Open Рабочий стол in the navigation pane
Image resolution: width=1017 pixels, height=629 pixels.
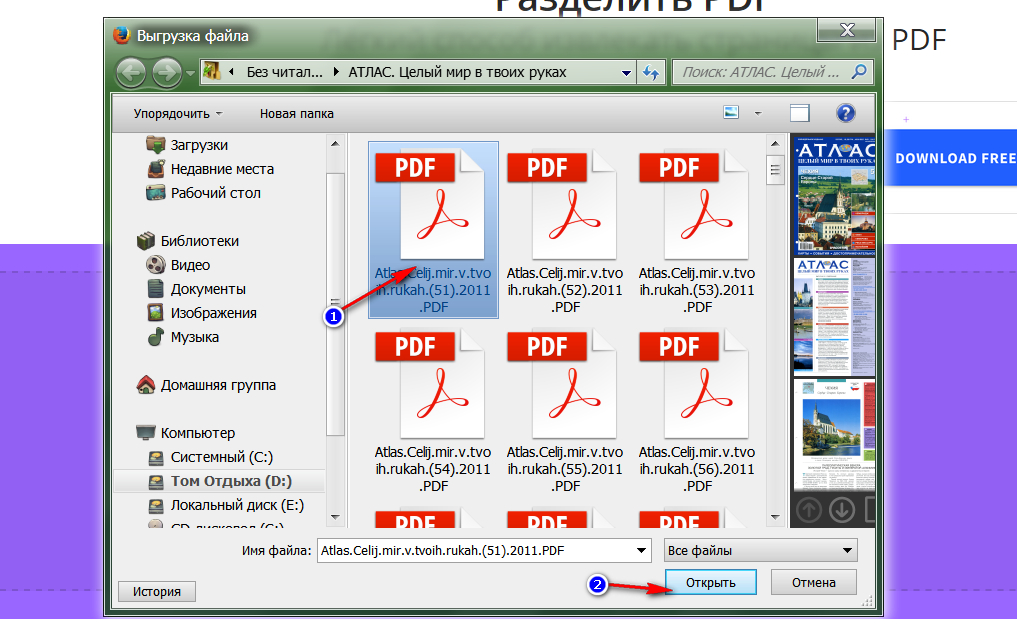click(x=203, y=193)
